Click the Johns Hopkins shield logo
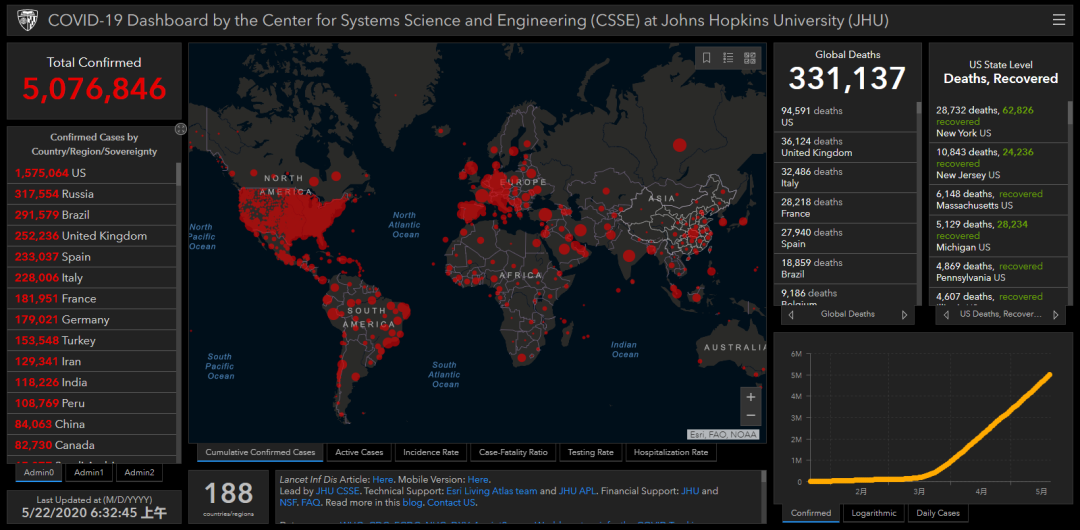 27,20
